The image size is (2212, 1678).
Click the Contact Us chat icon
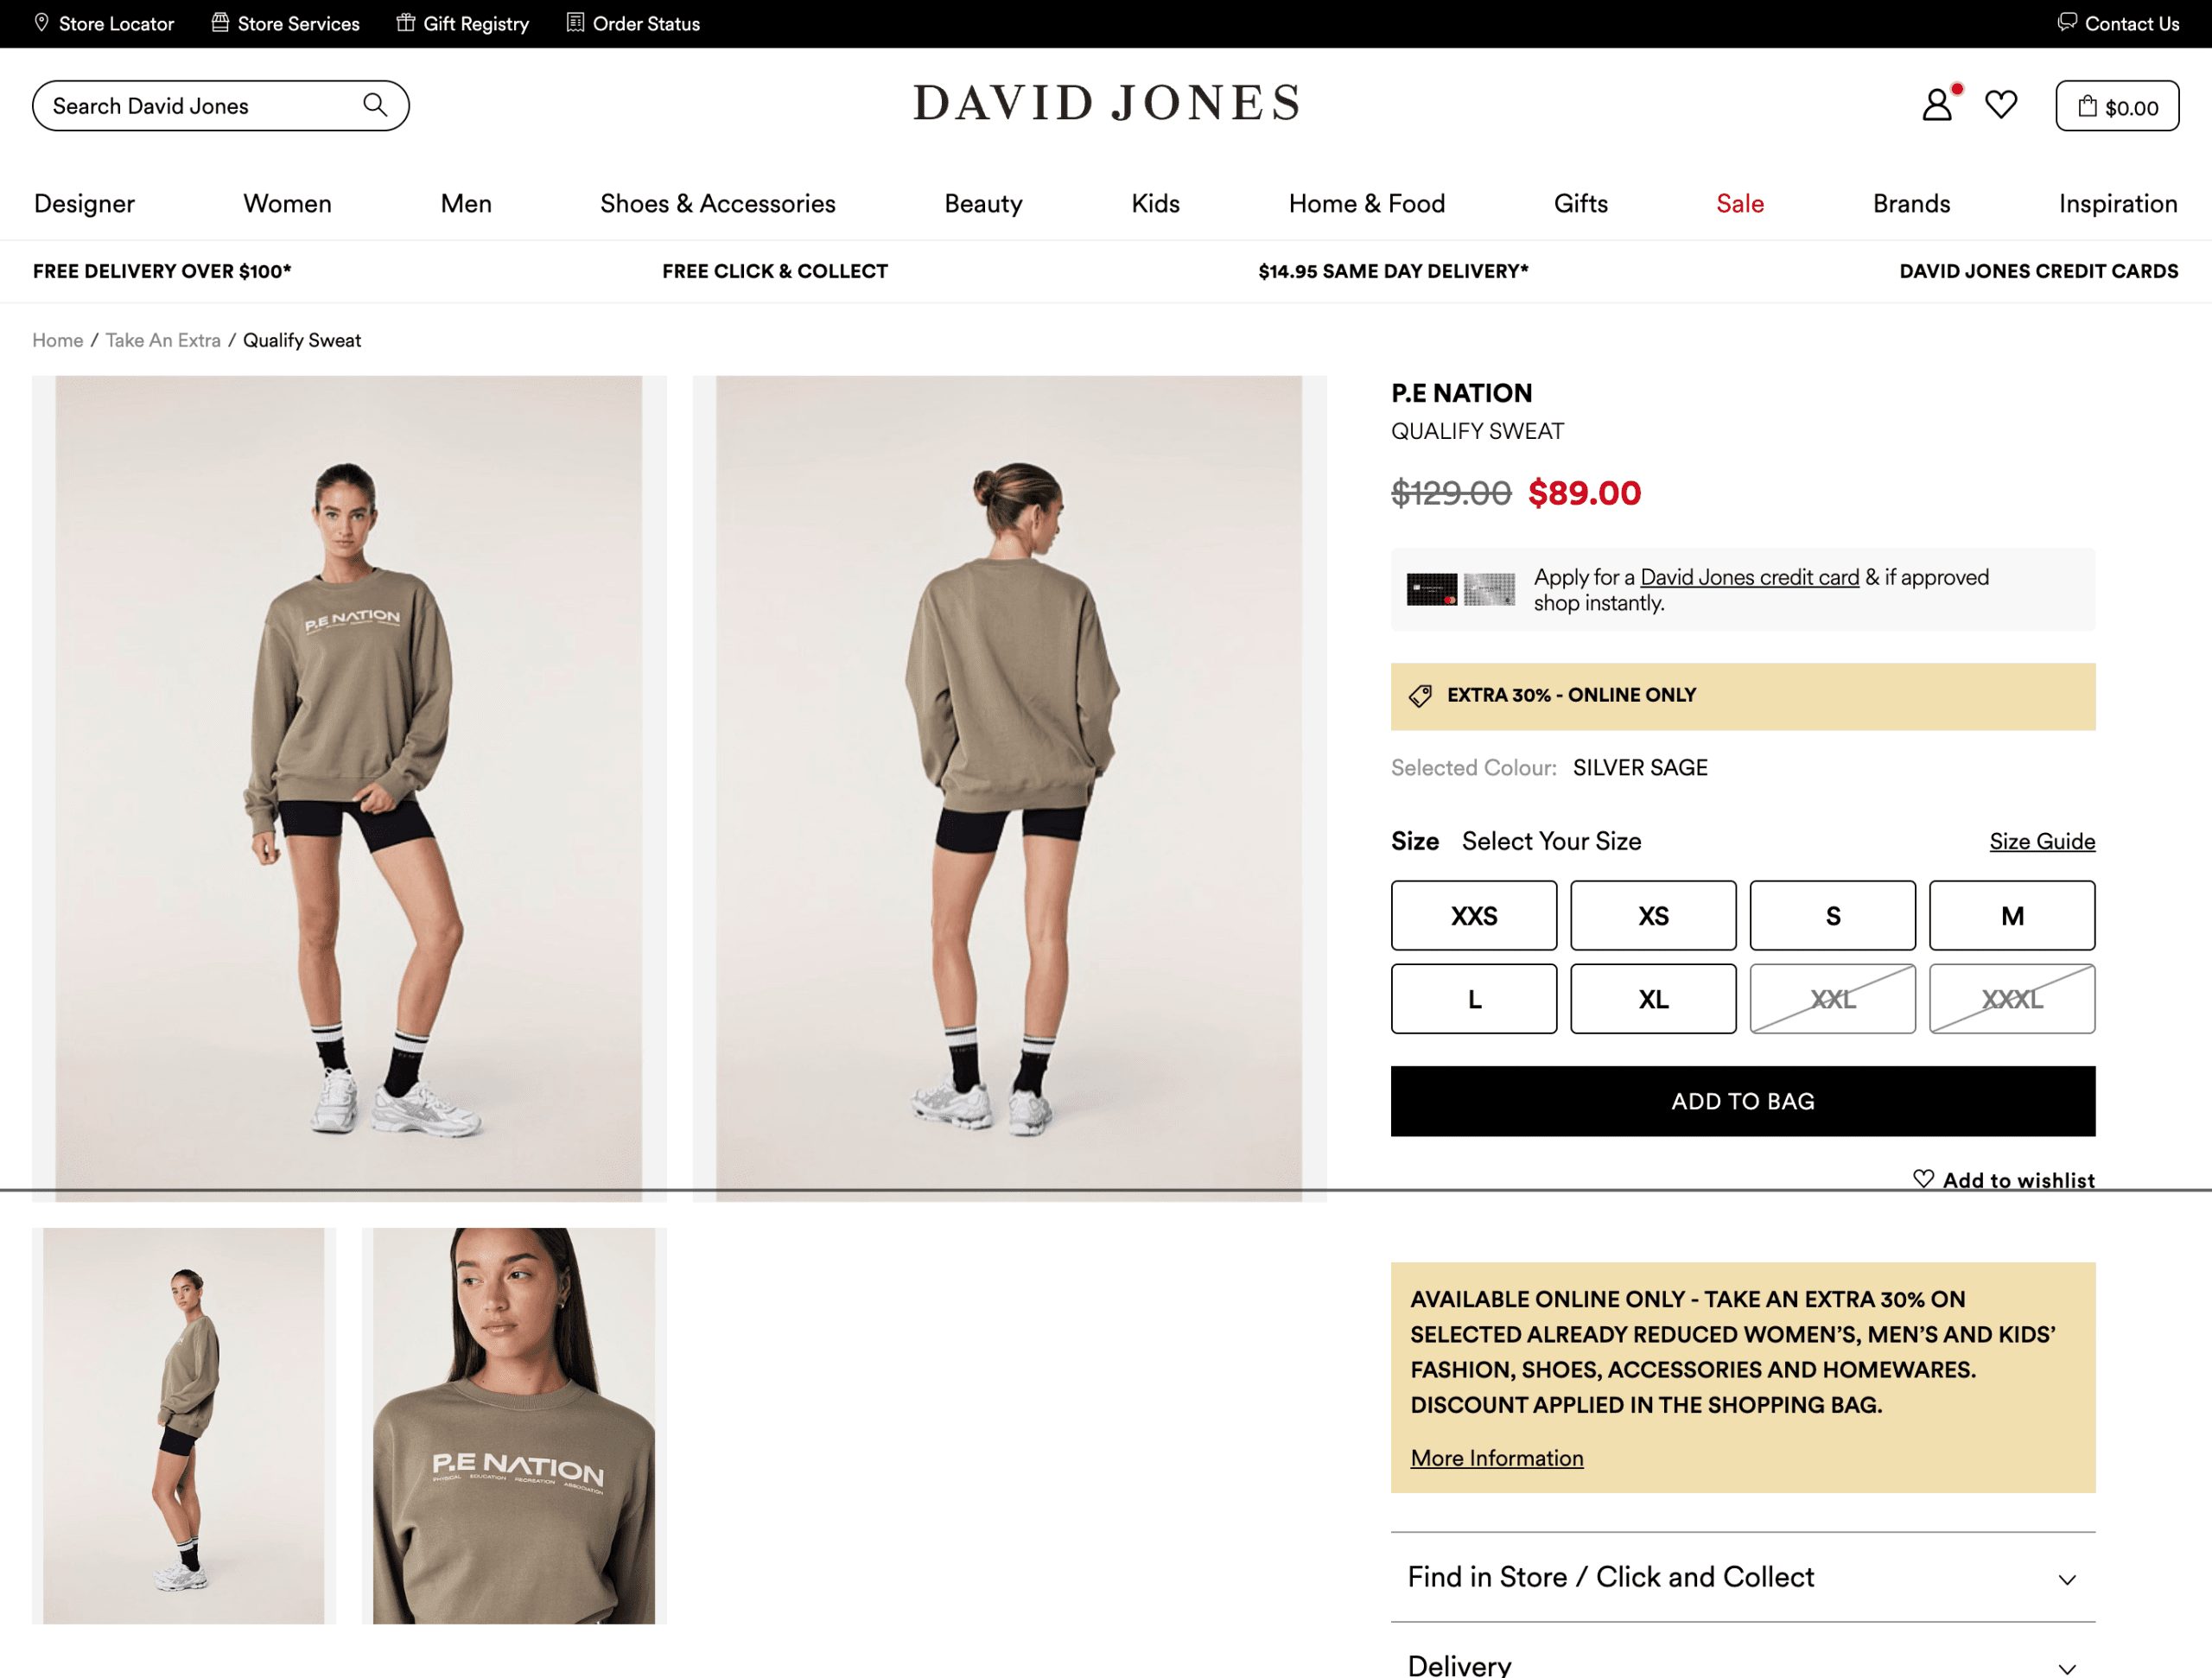point(2067,22)
